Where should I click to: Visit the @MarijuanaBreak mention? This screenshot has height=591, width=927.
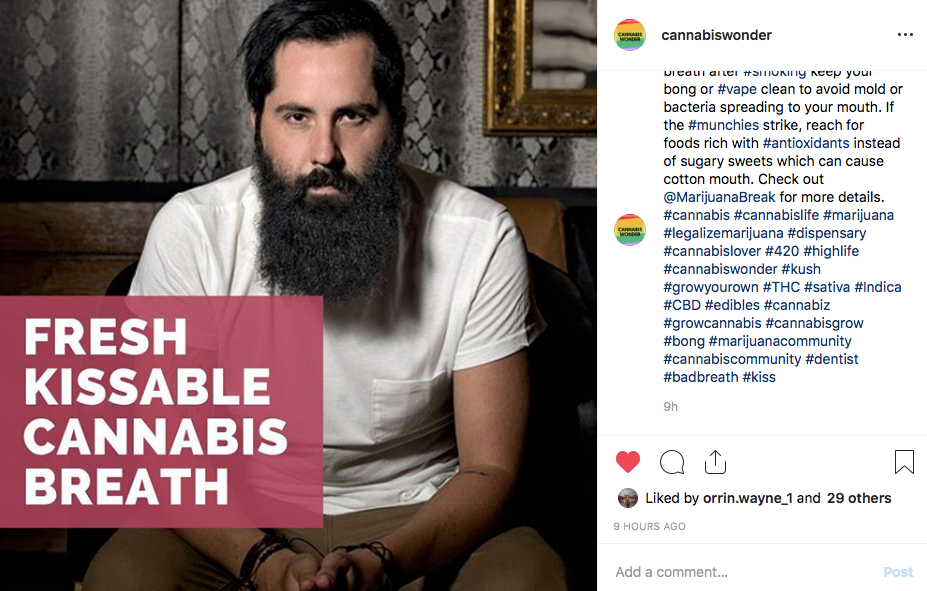point(719,197)
